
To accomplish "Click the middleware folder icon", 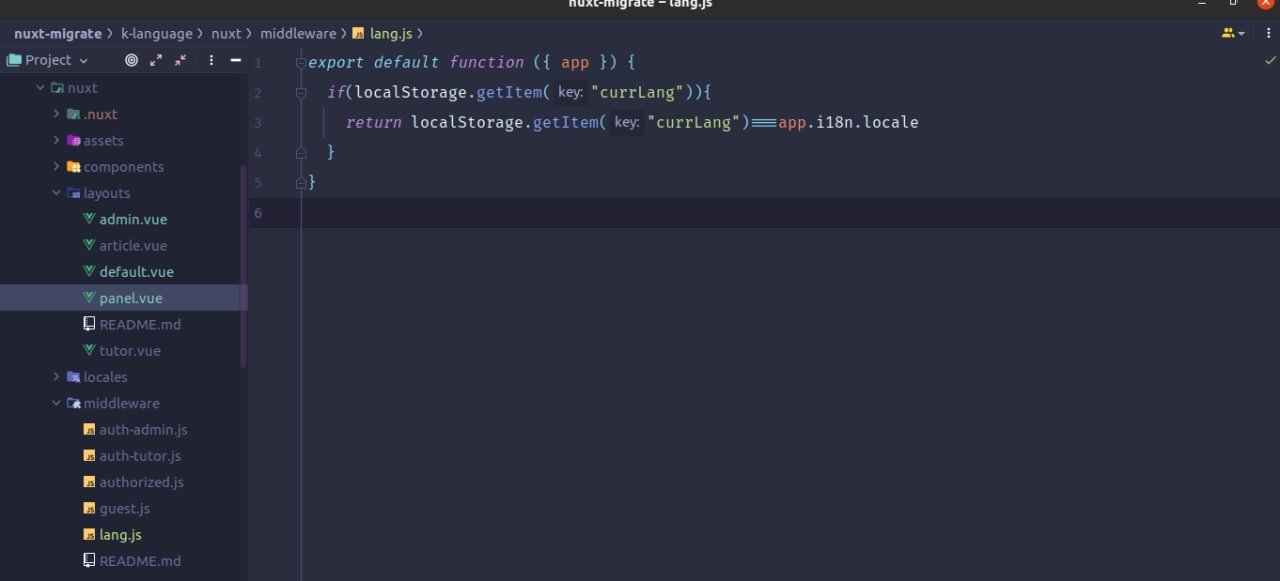I will tap(73, 403).
